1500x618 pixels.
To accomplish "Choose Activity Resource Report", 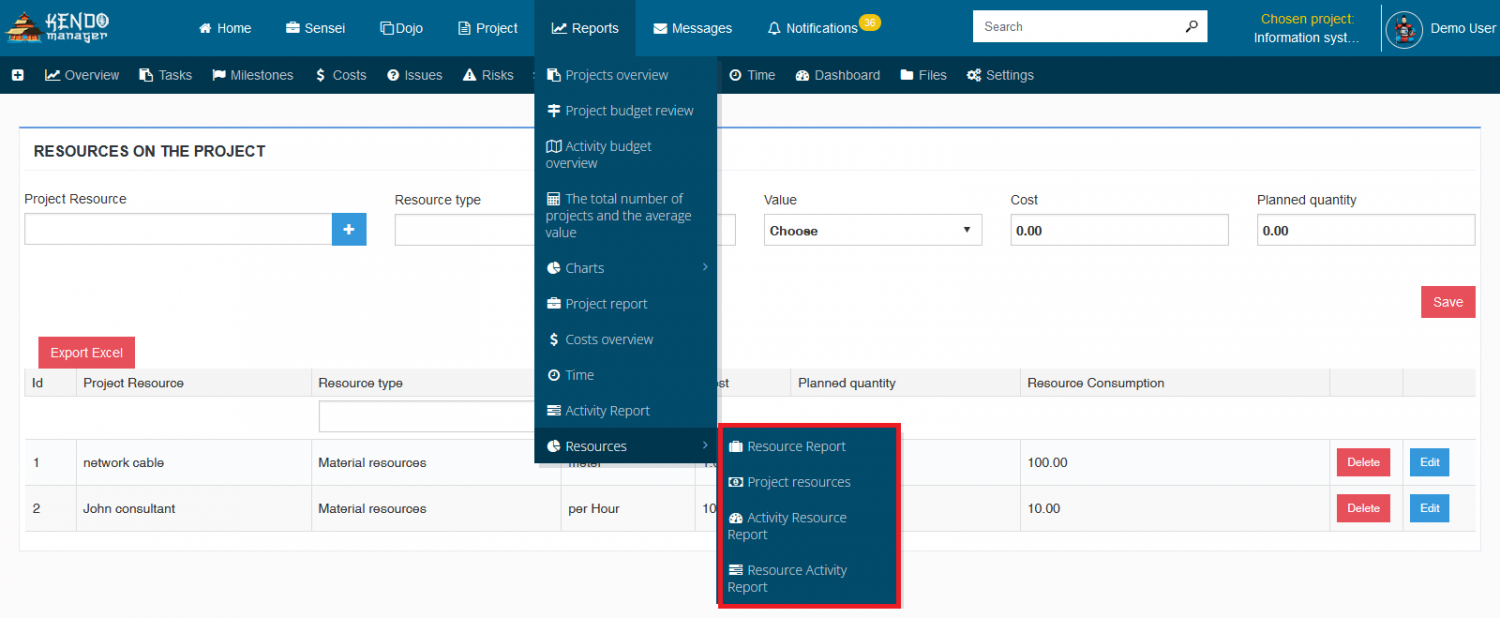I will pos(808,526).
